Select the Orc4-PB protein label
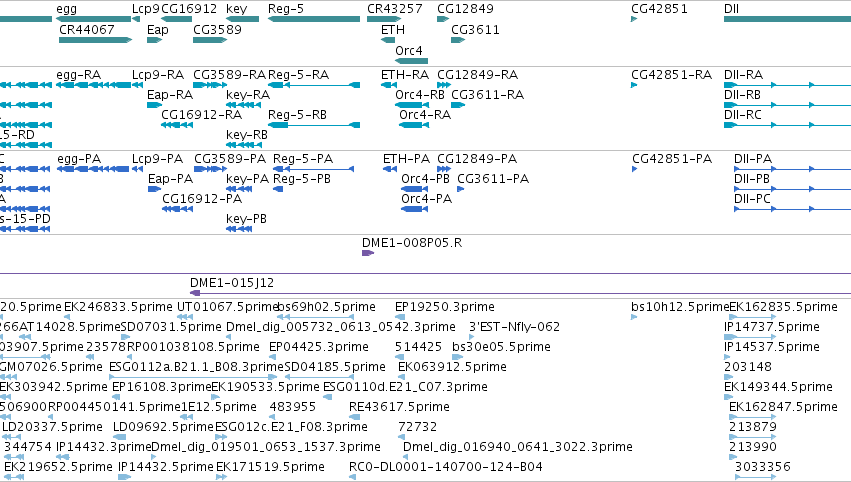This screenshot has width=851, height=482. 426,179
